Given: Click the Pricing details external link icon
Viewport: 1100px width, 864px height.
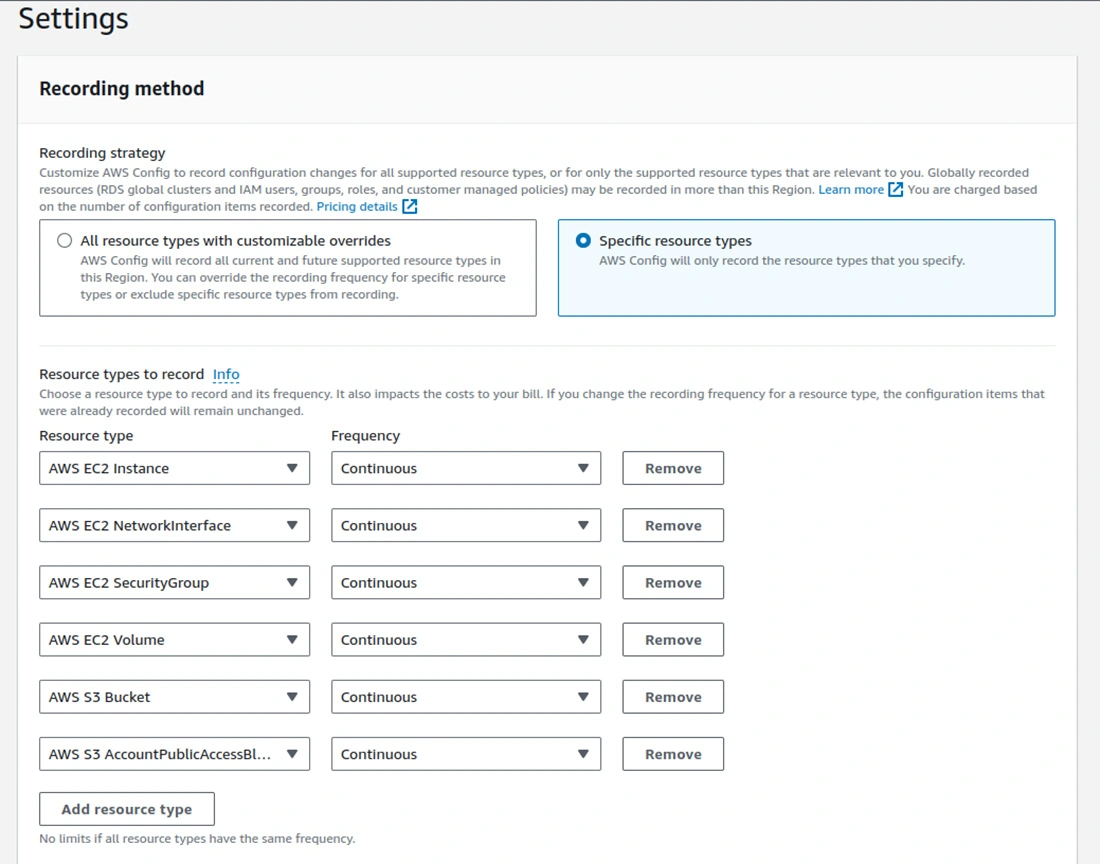Looking at the screenshot, I should (410, 206).
